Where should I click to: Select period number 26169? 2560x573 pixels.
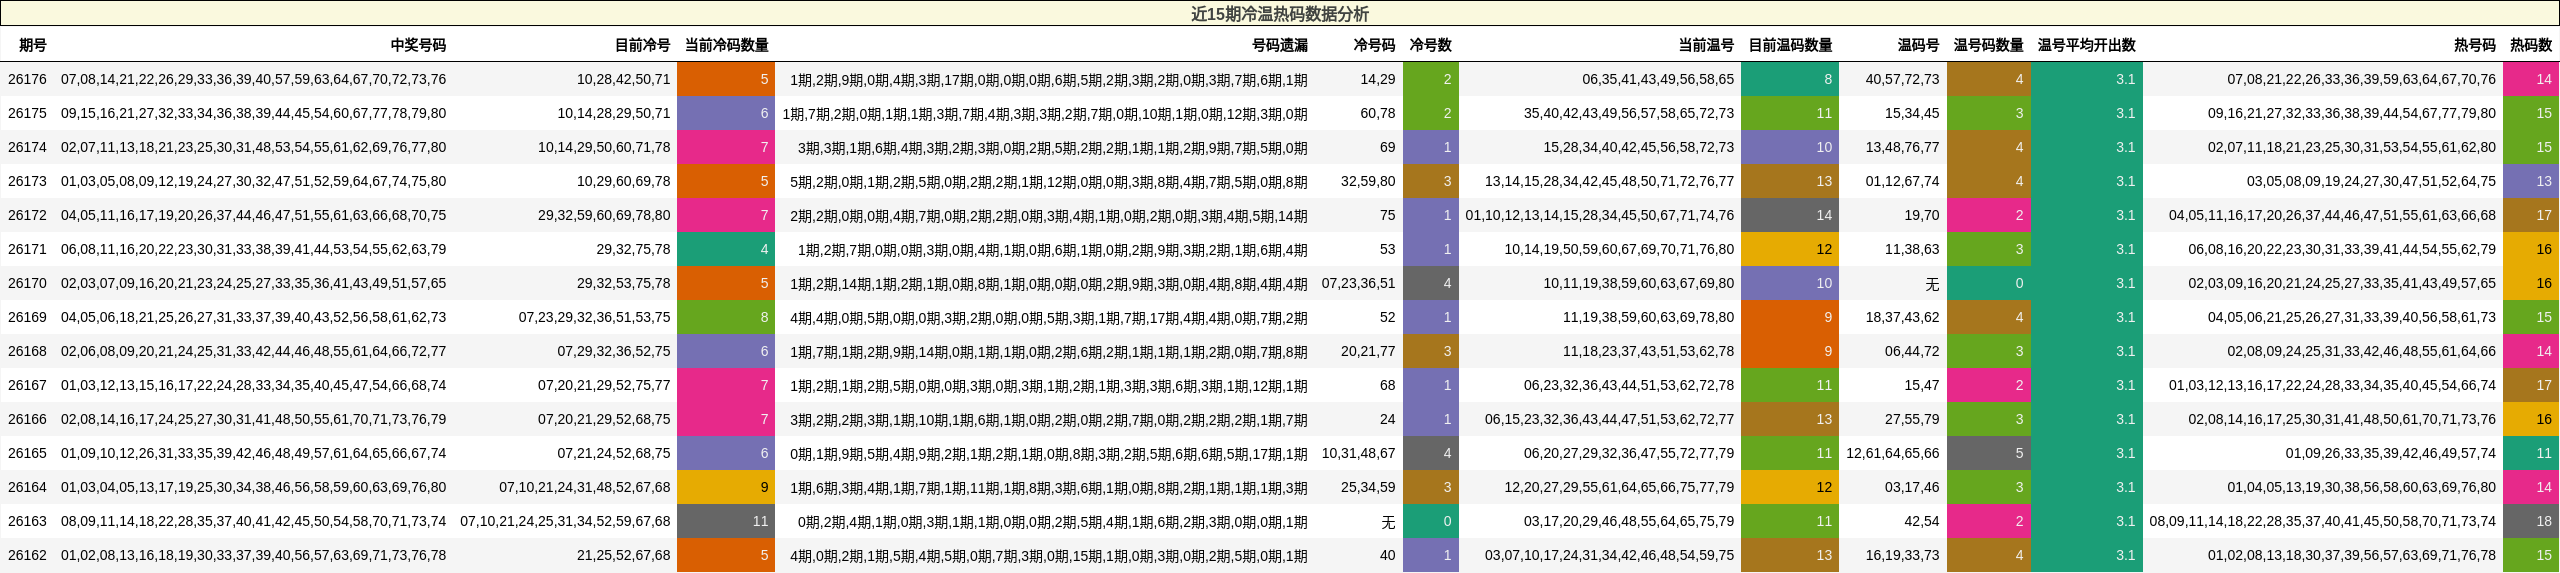tap(27, 317)
